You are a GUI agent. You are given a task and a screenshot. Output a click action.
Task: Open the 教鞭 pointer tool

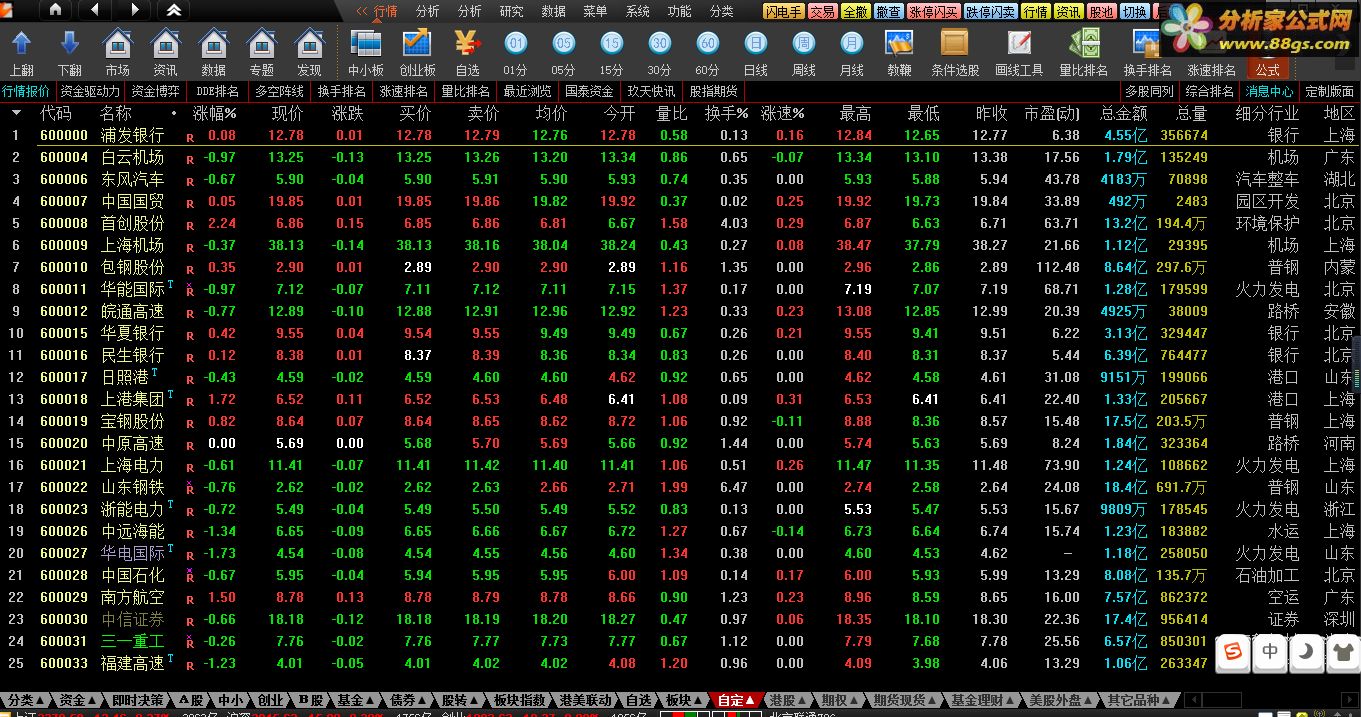899,44
